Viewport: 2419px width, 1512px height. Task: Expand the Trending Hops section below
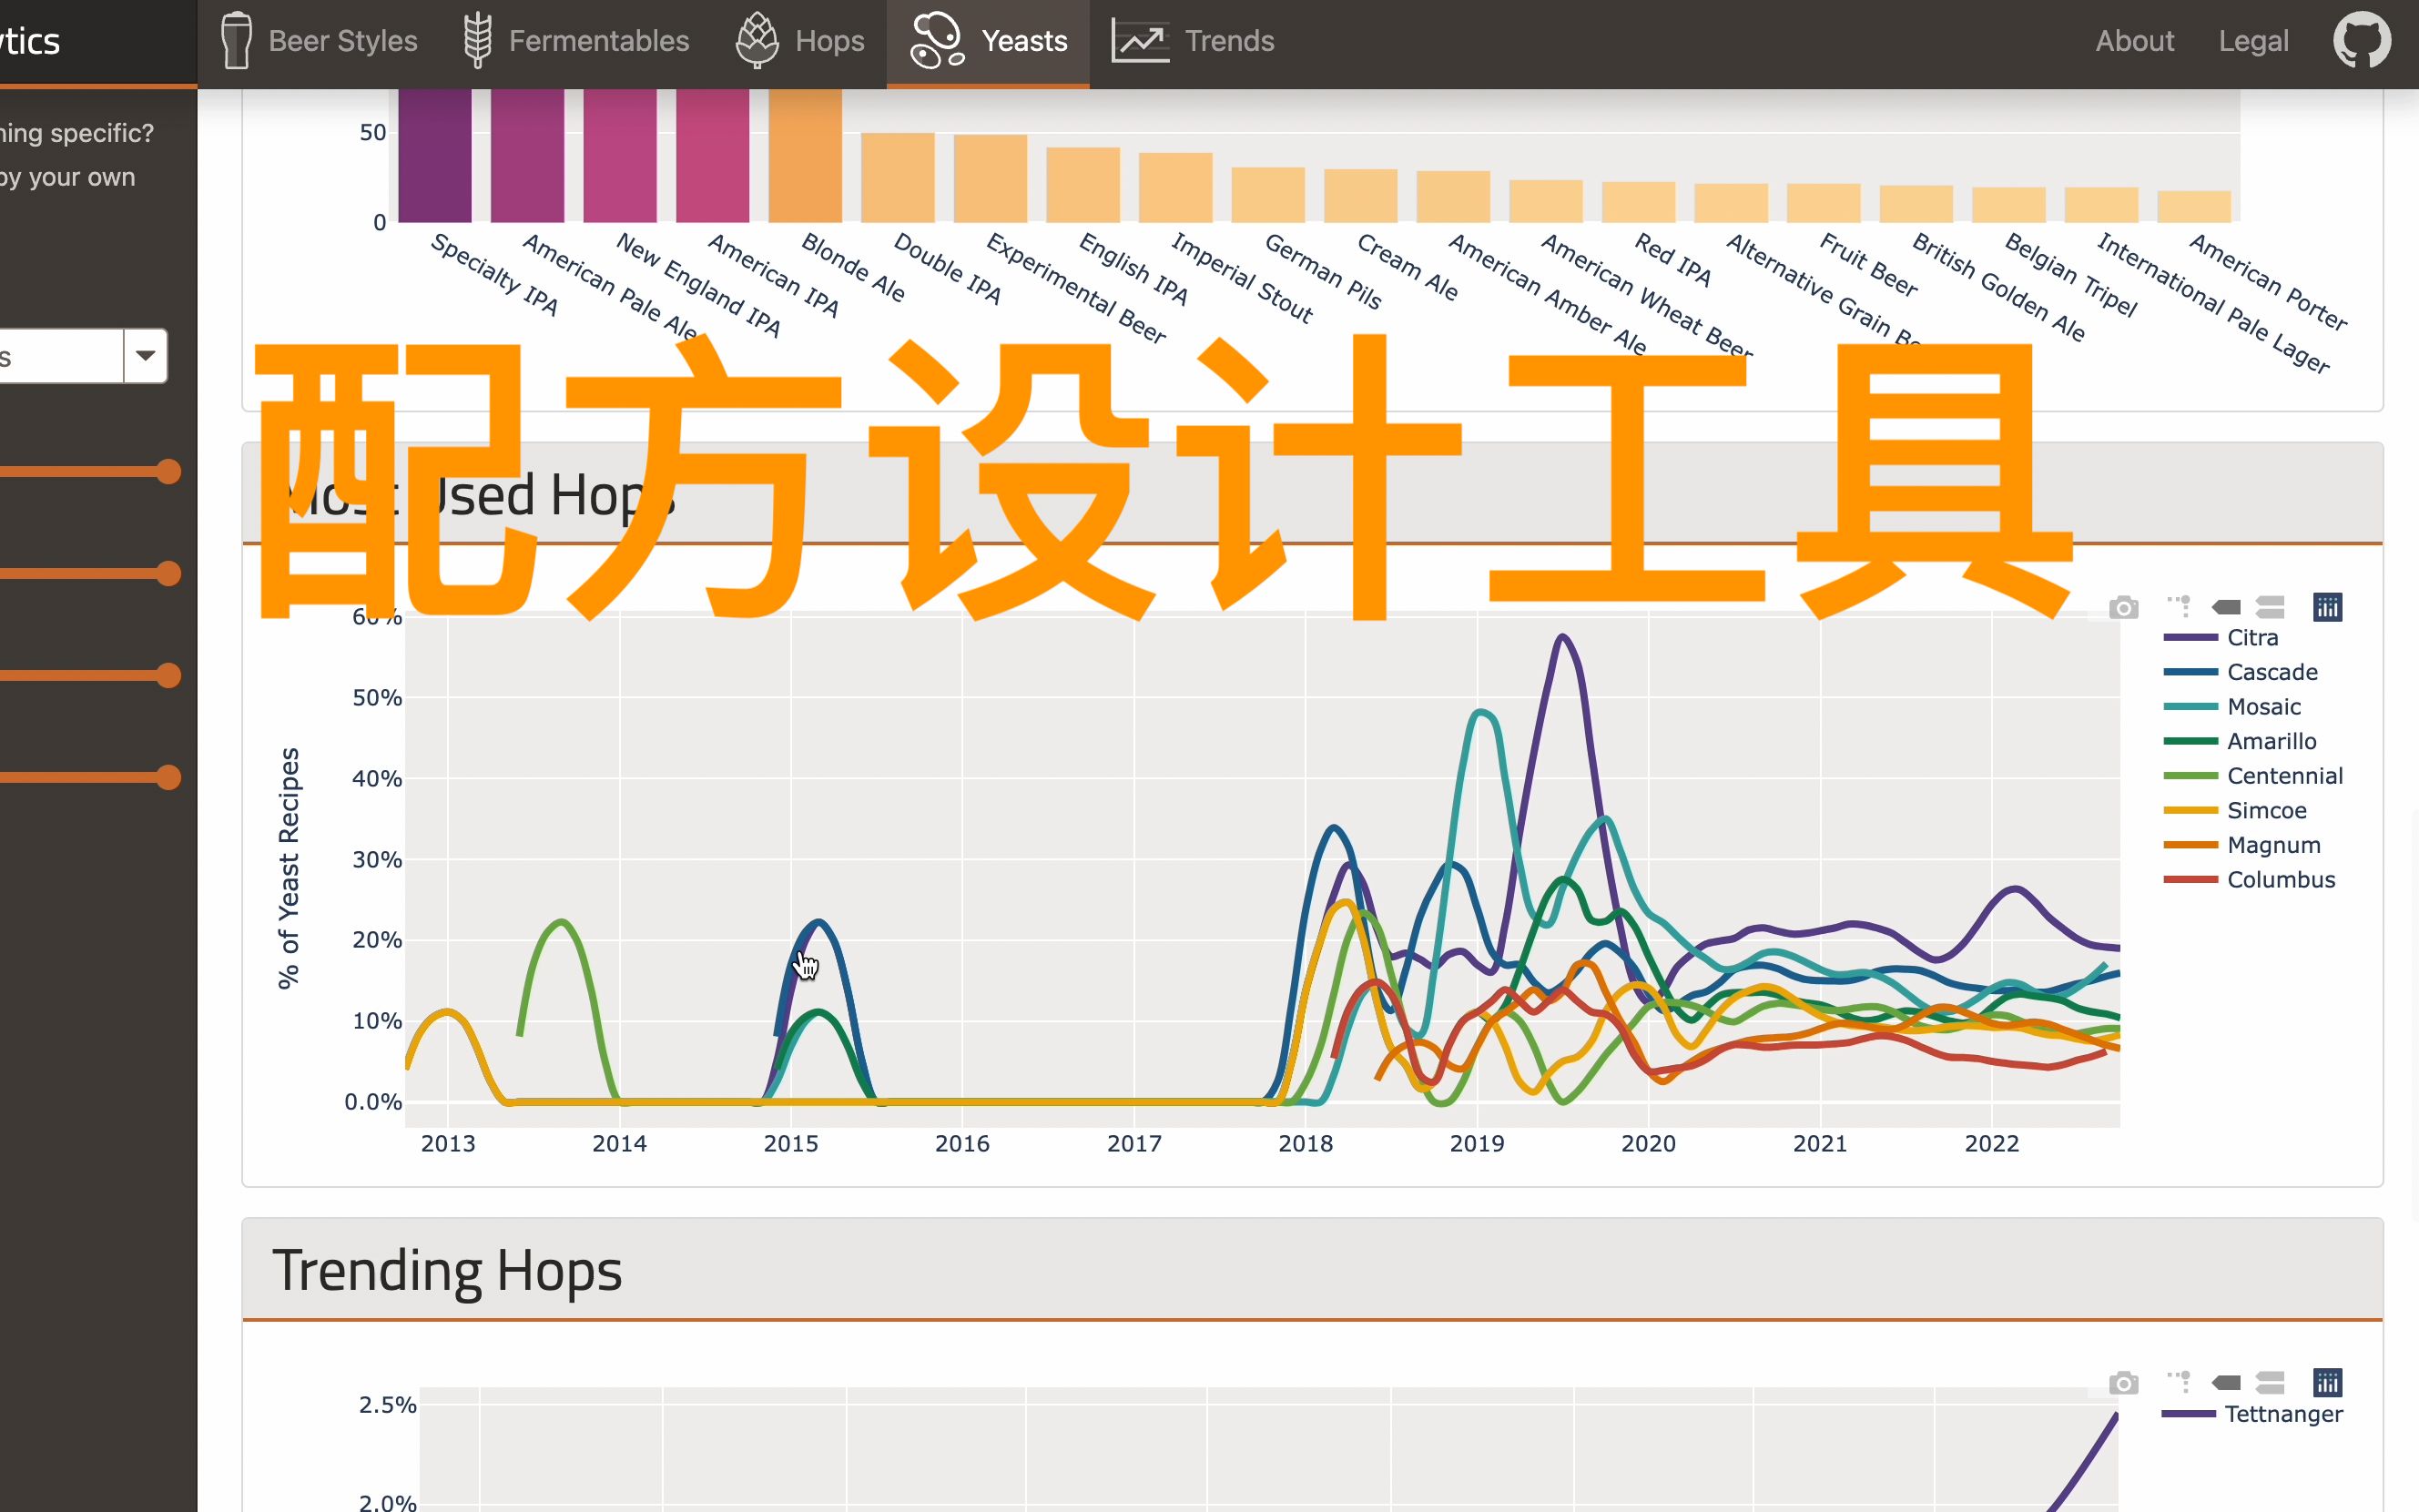coord(446,1268)
